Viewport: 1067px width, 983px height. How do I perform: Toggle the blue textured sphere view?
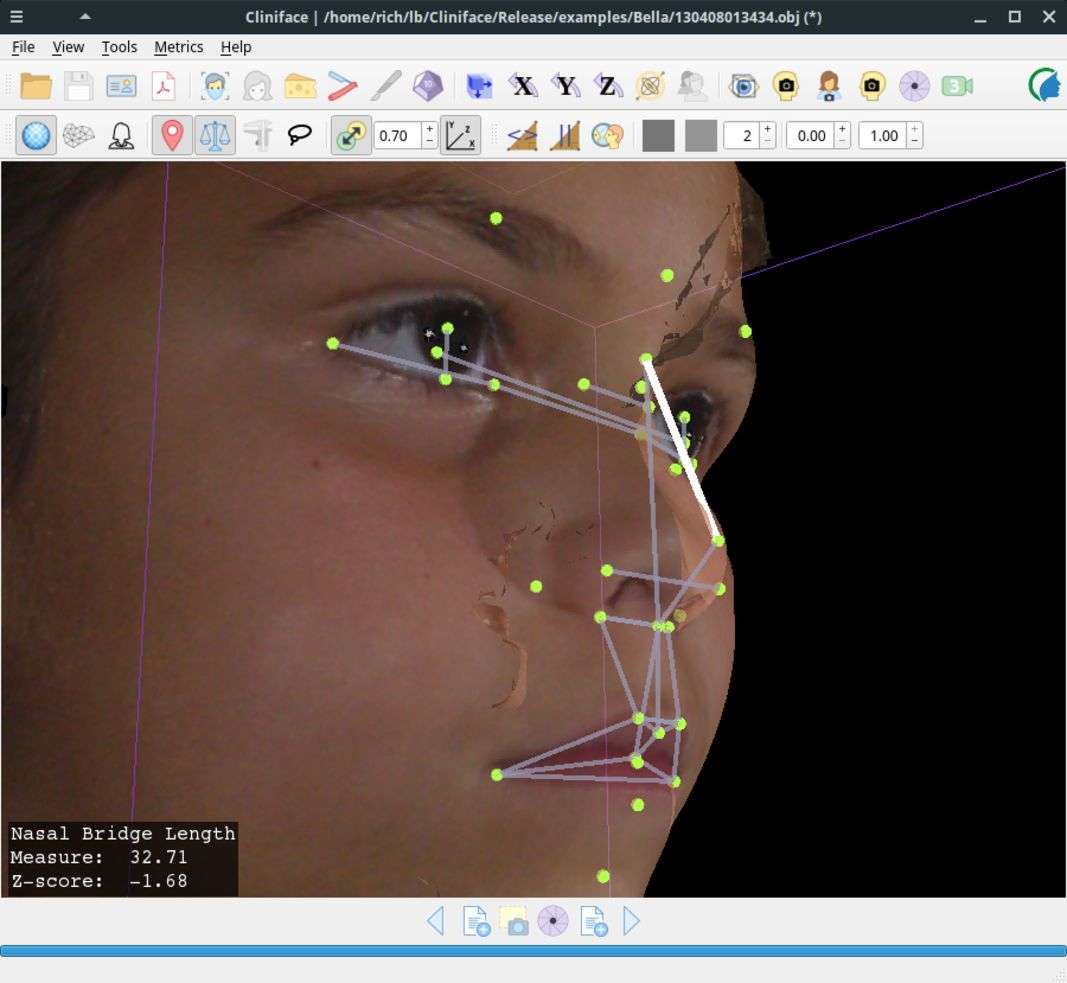[x=36, y=135]
